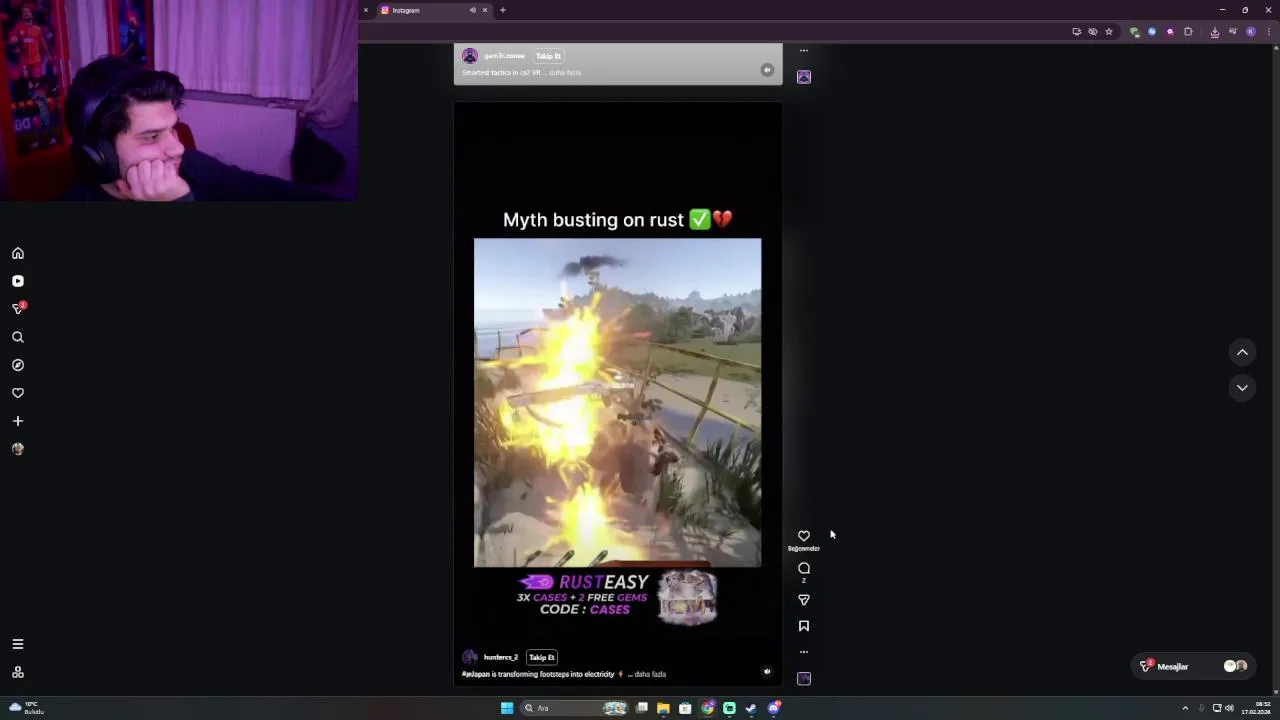1280x720 pixels.
Task: Open the browser three-dot menu
Action: pos(1269,32)
